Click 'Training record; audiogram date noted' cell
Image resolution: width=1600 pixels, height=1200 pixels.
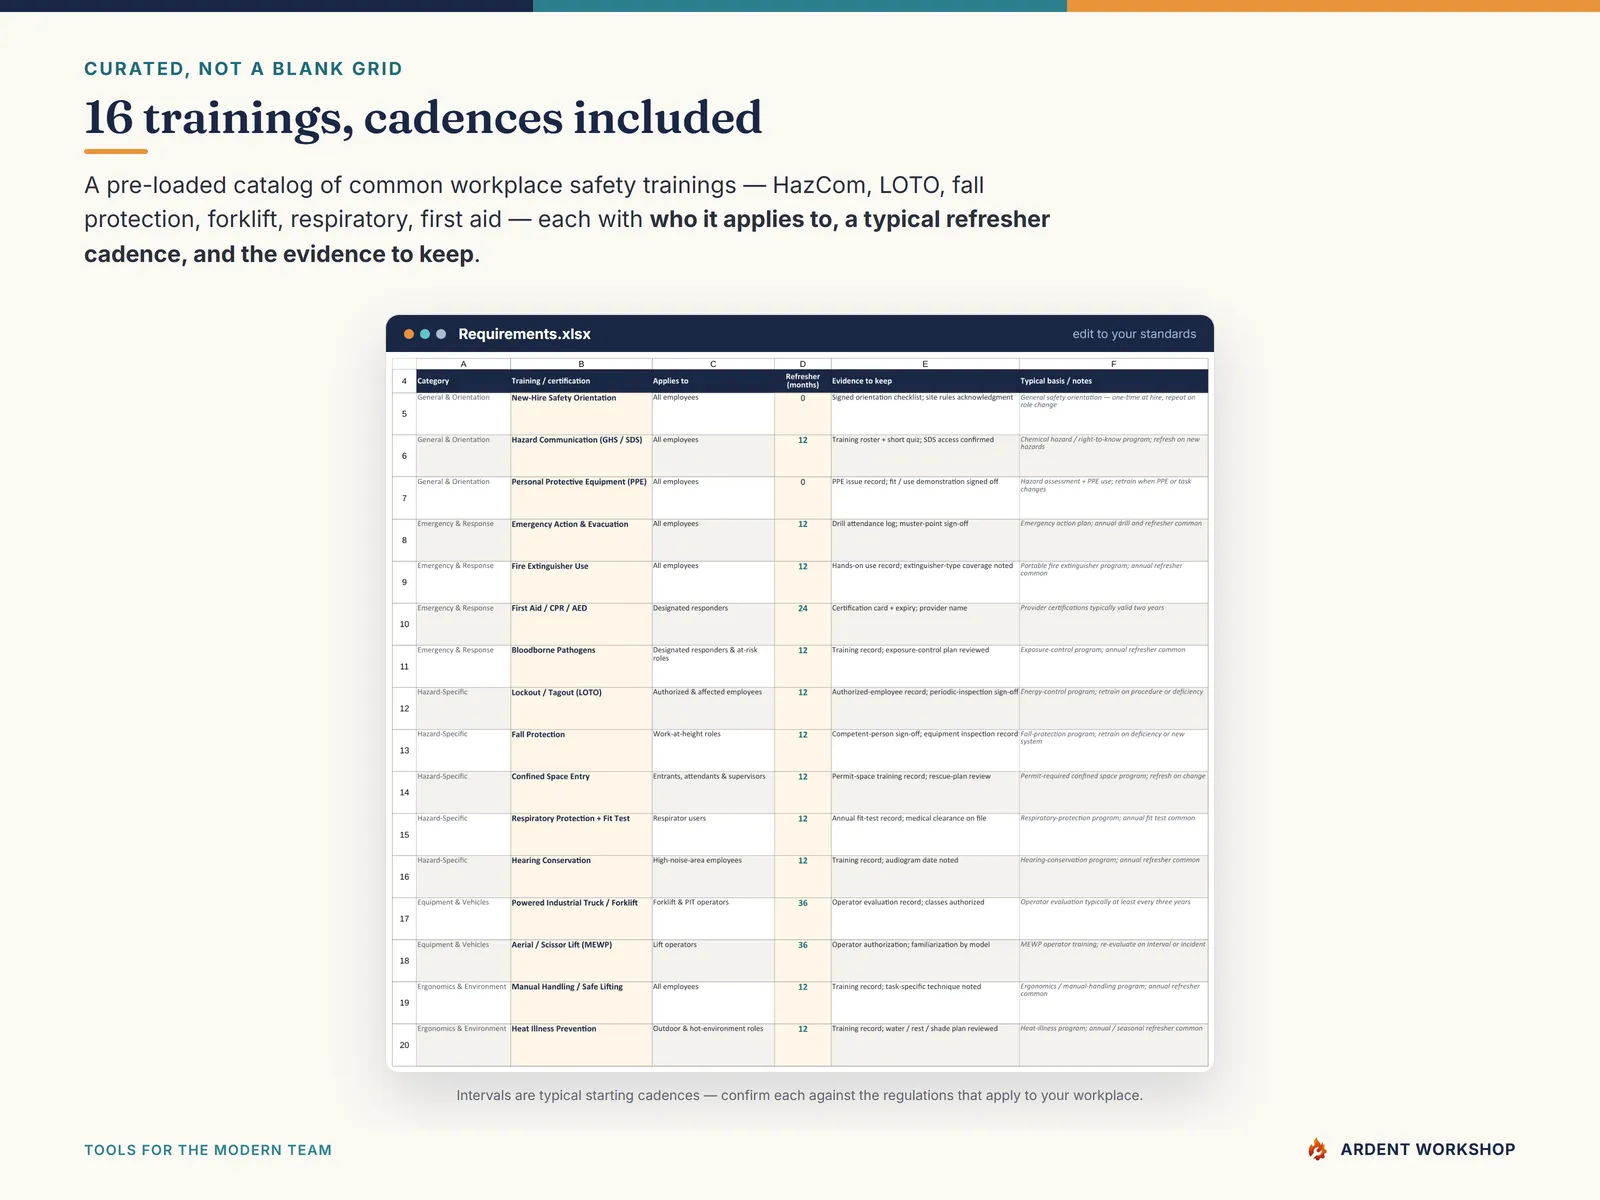click(x=925, y=876)
